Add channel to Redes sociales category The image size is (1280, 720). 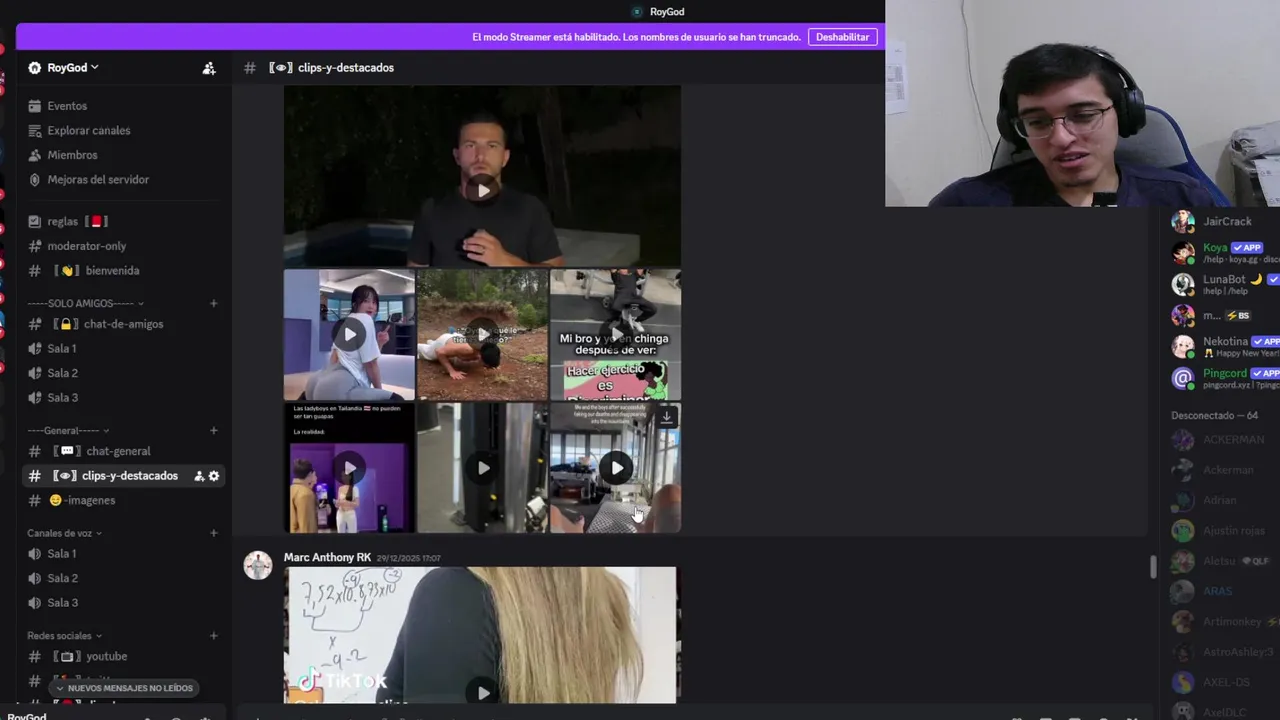213,636
